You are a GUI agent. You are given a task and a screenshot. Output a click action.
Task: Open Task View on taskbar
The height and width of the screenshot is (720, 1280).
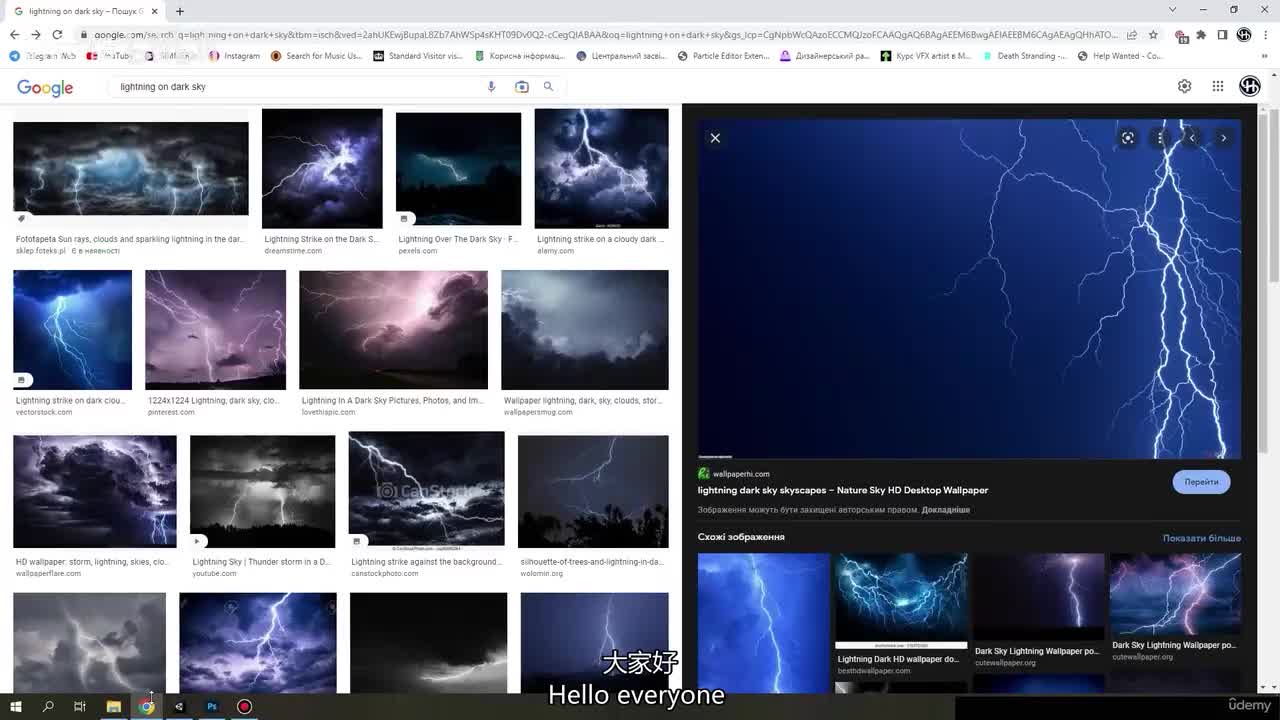click(x=80, y=707)
